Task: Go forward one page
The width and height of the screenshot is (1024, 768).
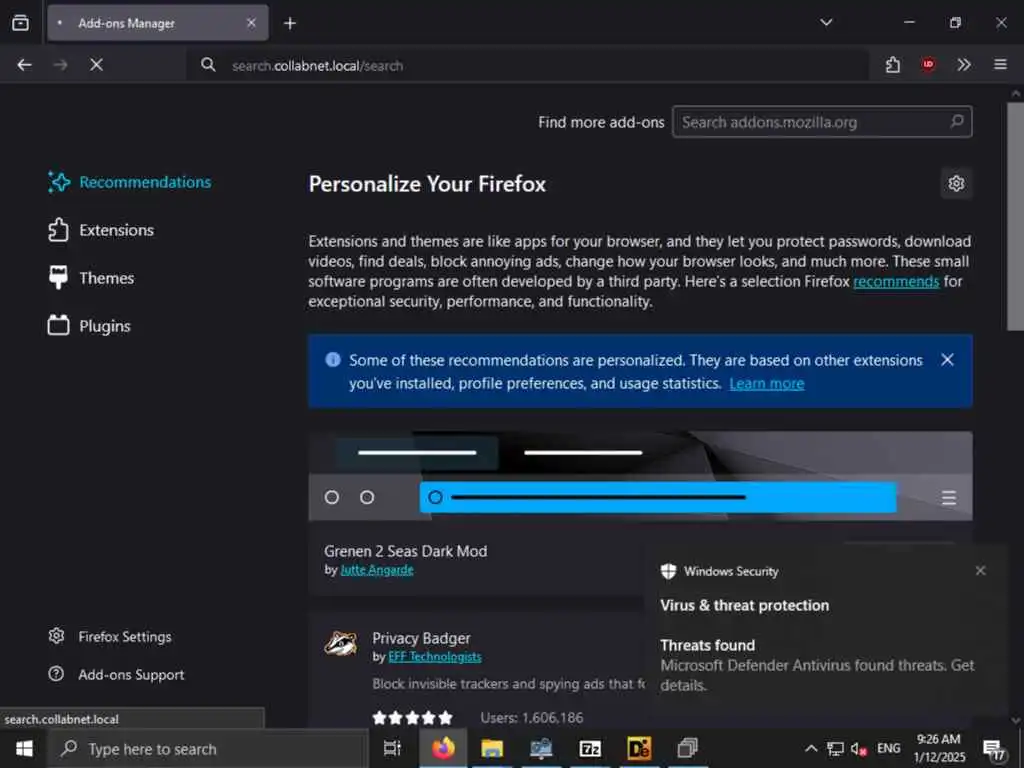Action: click(x=60, y=65)
